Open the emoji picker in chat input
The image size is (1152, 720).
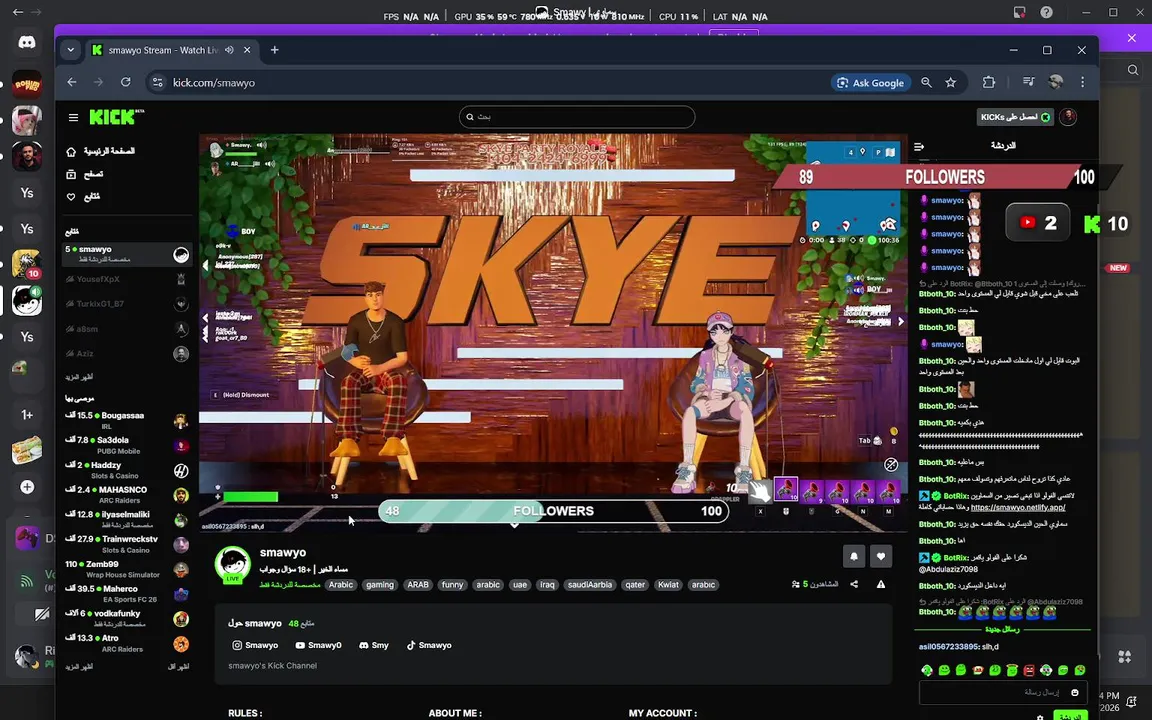1075,692
